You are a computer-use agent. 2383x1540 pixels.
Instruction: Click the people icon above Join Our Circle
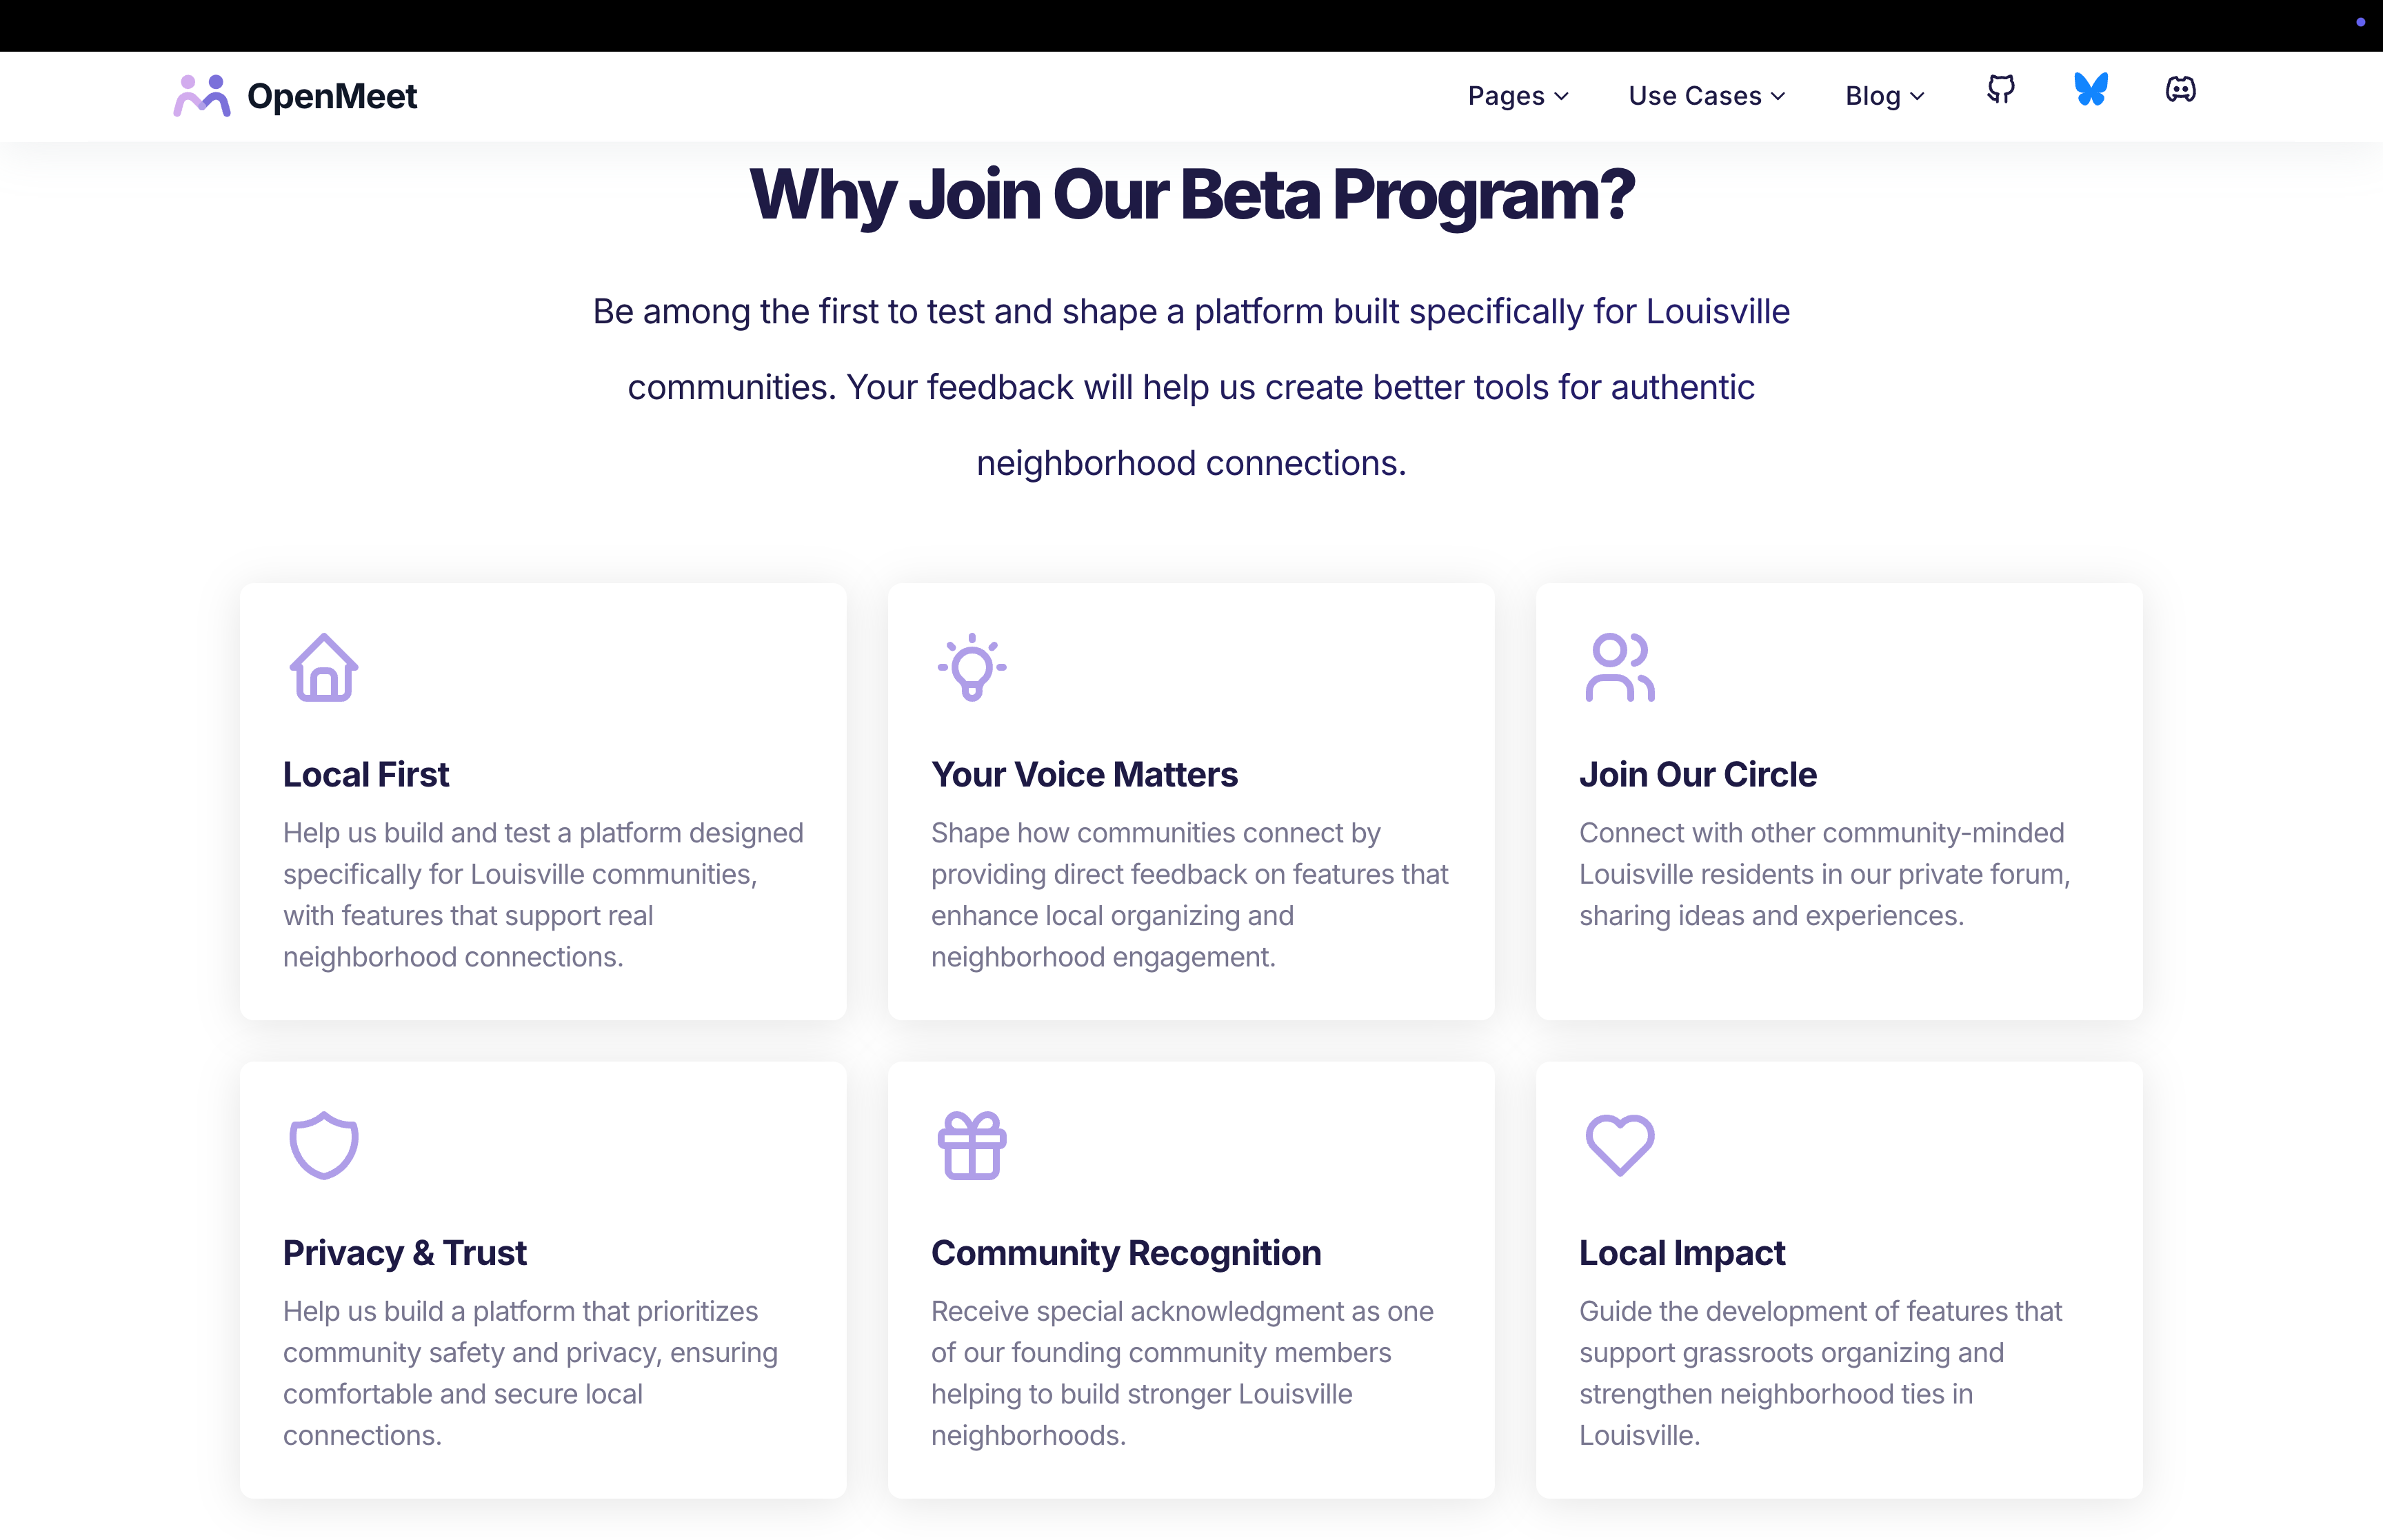[1619, 667]
